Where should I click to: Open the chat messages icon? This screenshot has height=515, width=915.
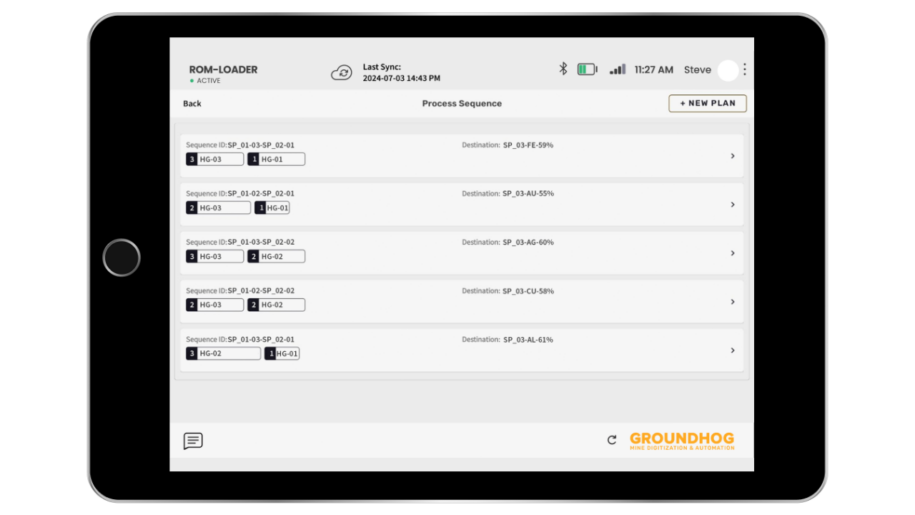(x=193, y=441)
